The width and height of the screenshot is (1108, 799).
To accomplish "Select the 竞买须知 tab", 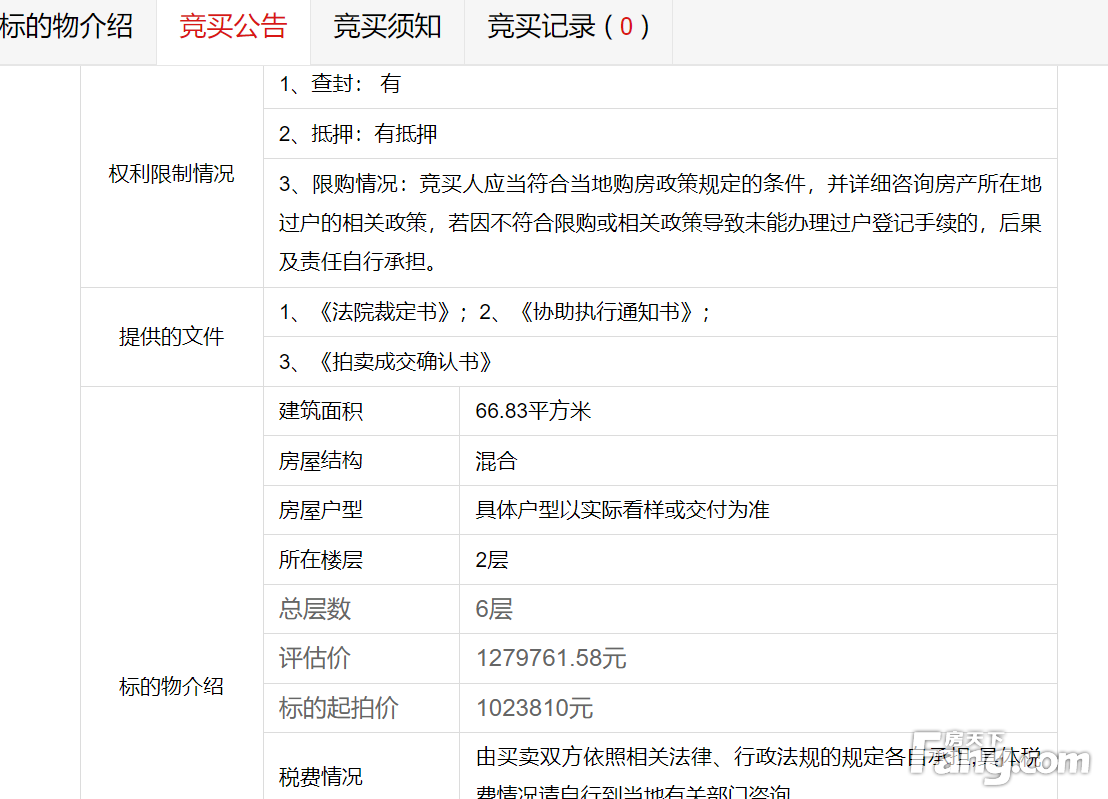I will (x=387, y=27).
